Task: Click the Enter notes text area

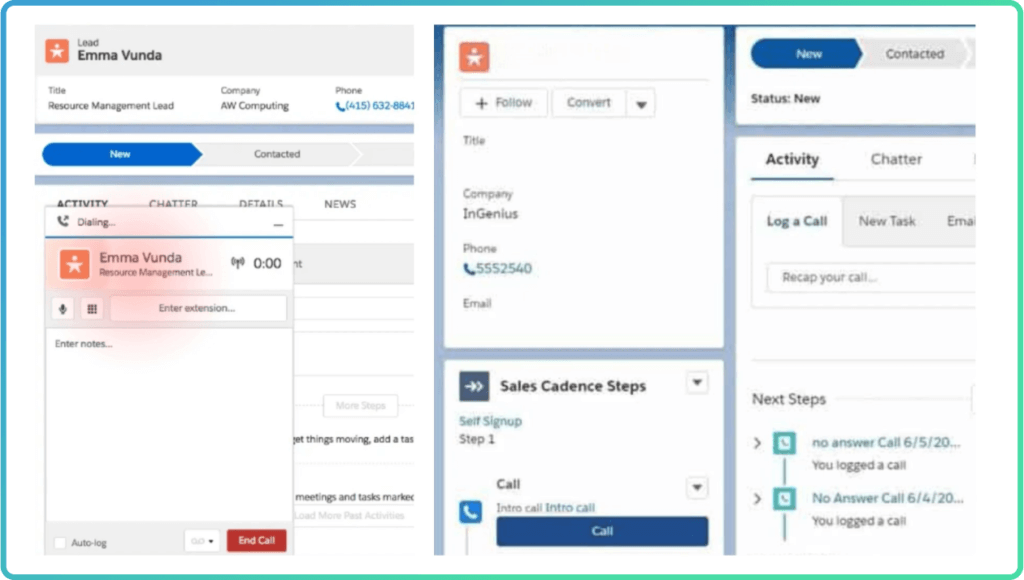Action: pos(169,425)
